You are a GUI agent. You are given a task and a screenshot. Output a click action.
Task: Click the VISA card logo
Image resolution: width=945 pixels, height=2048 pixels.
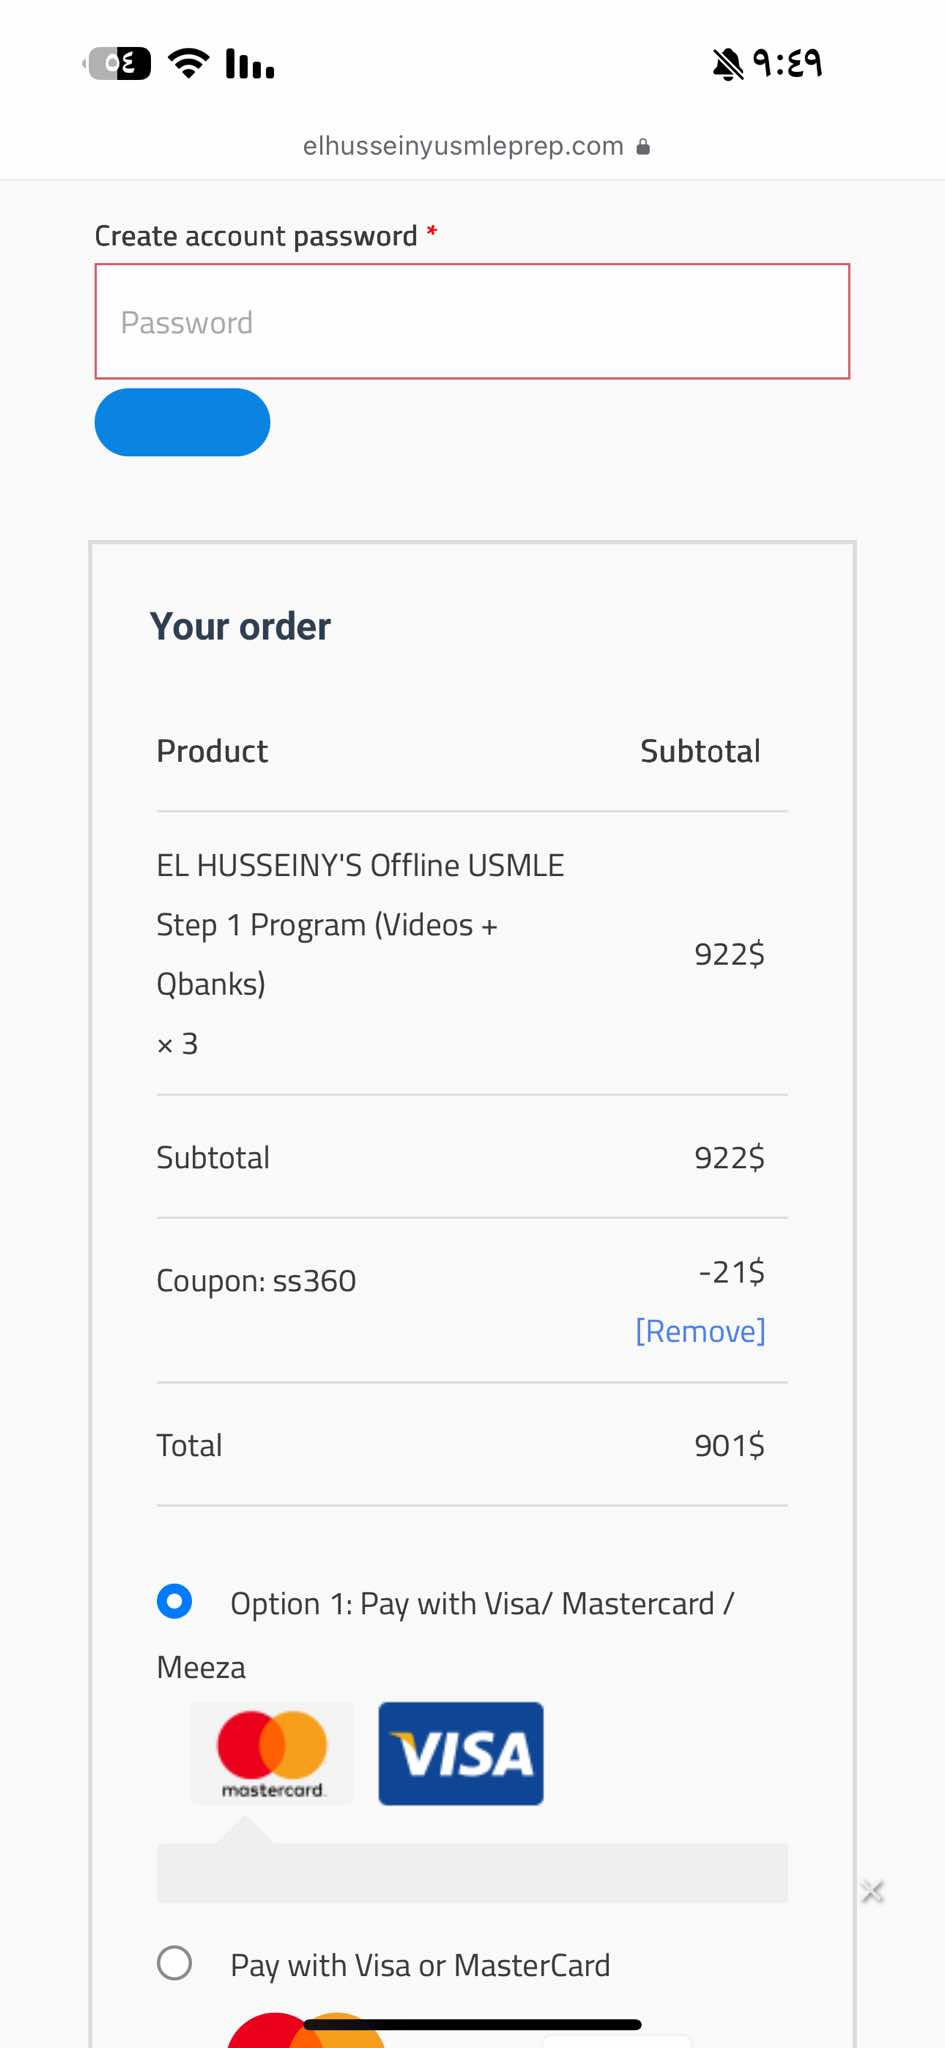coord(461,1753)
